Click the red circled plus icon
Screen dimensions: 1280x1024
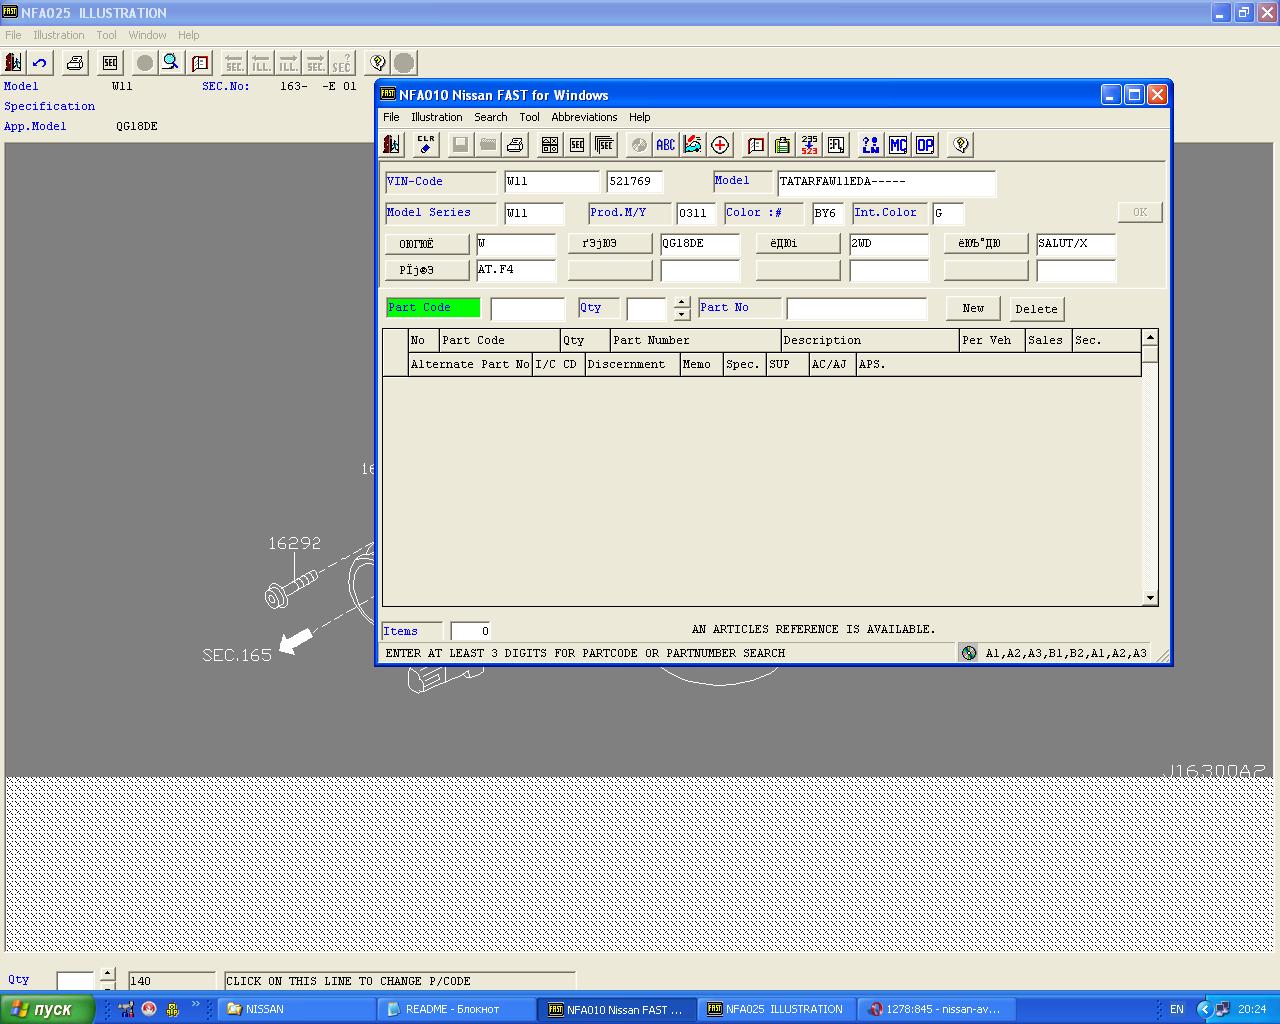(x=720, y=145)
